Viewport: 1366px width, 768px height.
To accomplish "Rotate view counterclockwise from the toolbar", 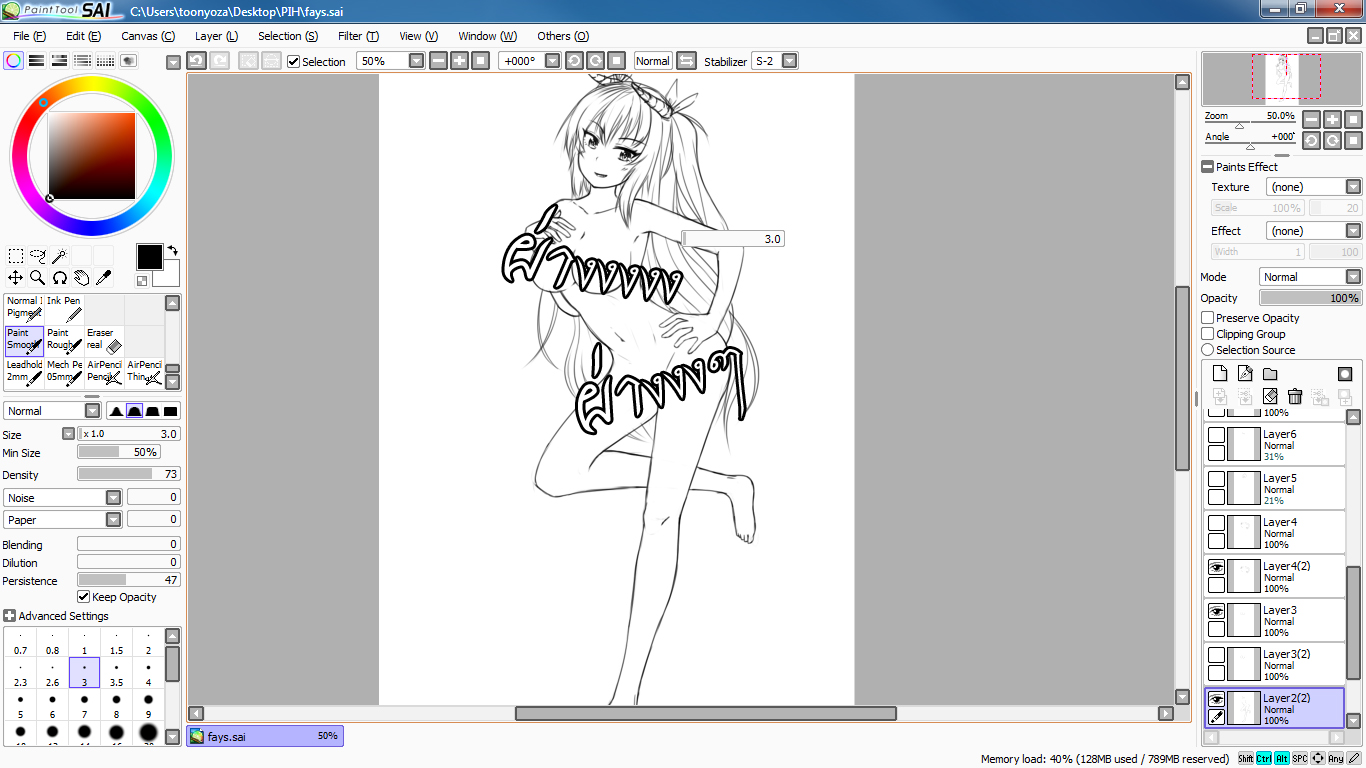I will 574,61.
